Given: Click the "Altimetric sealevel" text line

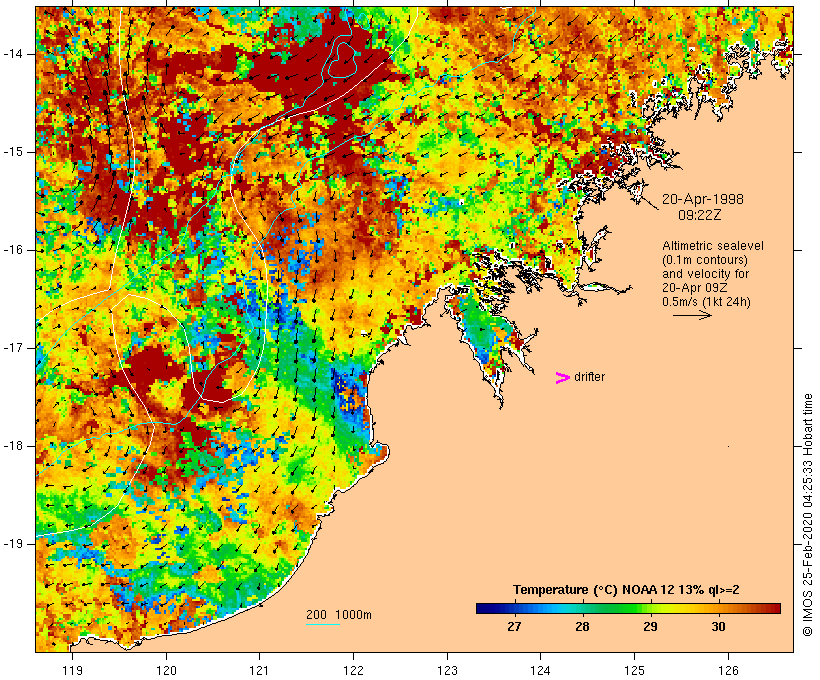Looking at the screenshot, I should pyautogui.click(x=713, y=246).
